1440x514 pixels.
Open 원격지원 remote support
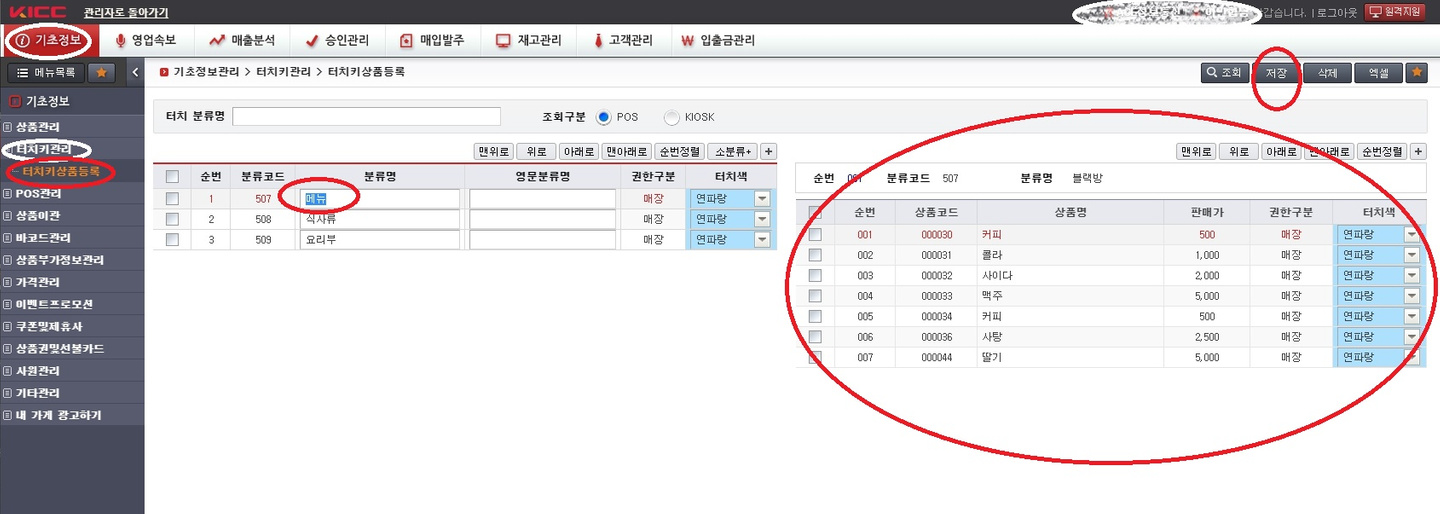[x=1395, y=12]
